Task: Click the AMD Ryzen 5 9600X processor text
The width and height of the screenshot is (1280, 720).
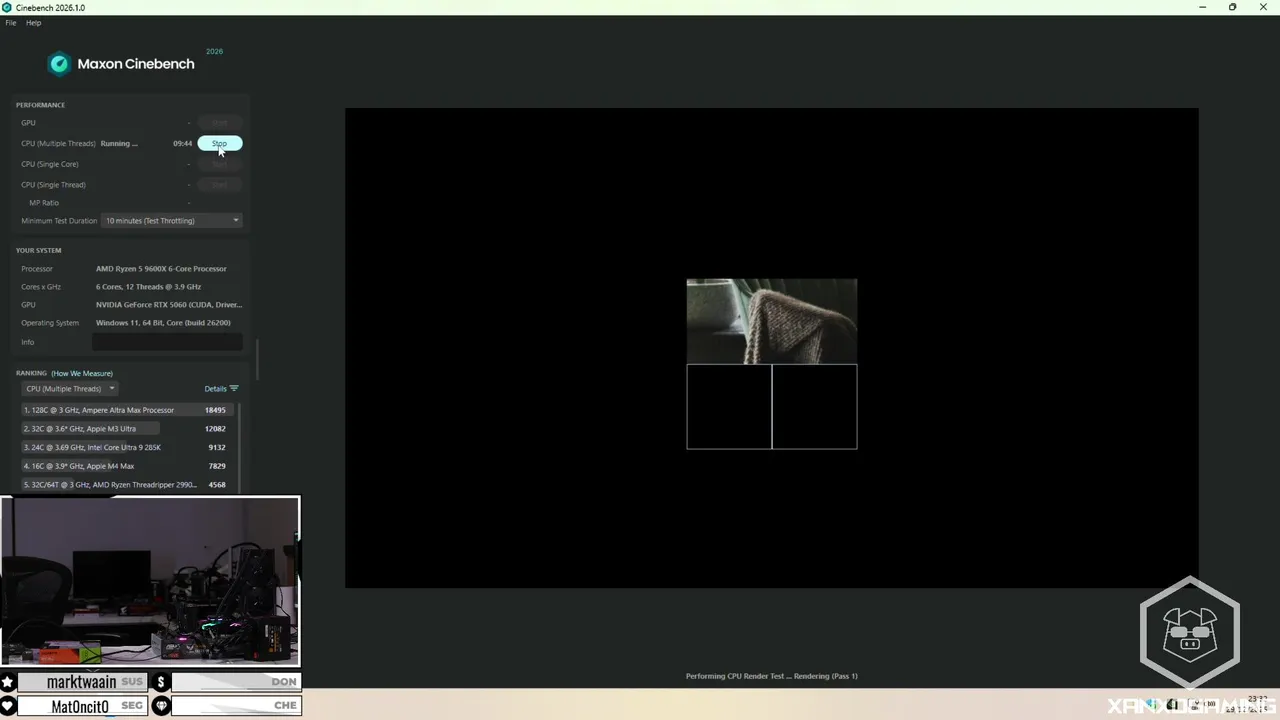Action: pos(161,269)
